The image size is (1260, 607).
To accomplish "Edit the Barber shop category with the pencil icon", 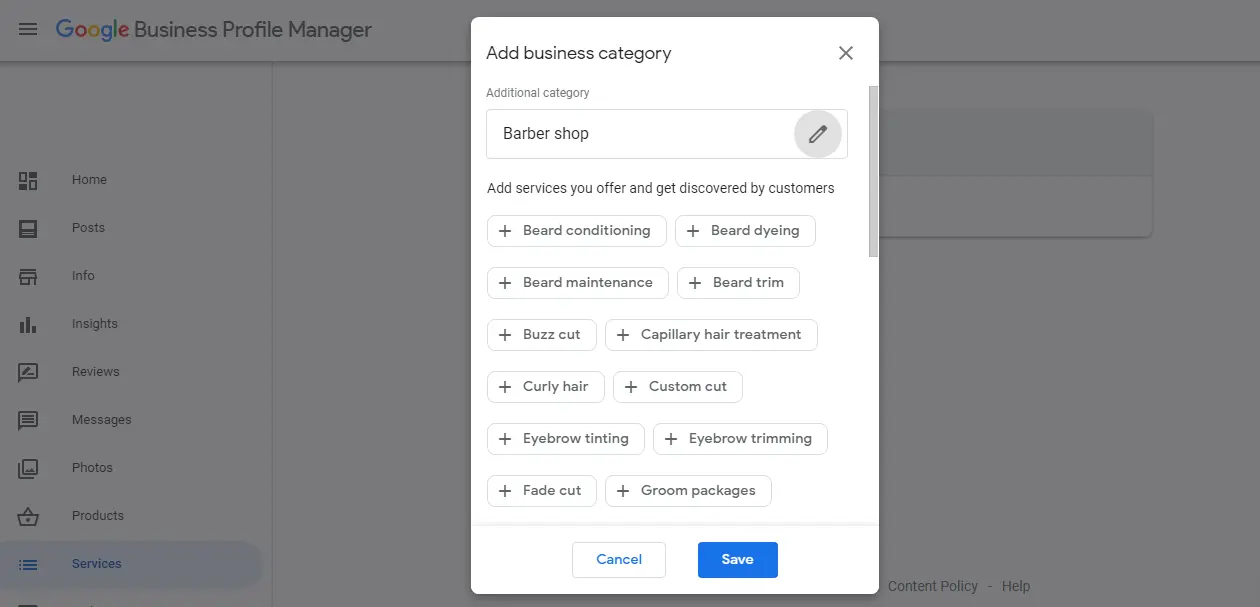I will tap(817, 133).
